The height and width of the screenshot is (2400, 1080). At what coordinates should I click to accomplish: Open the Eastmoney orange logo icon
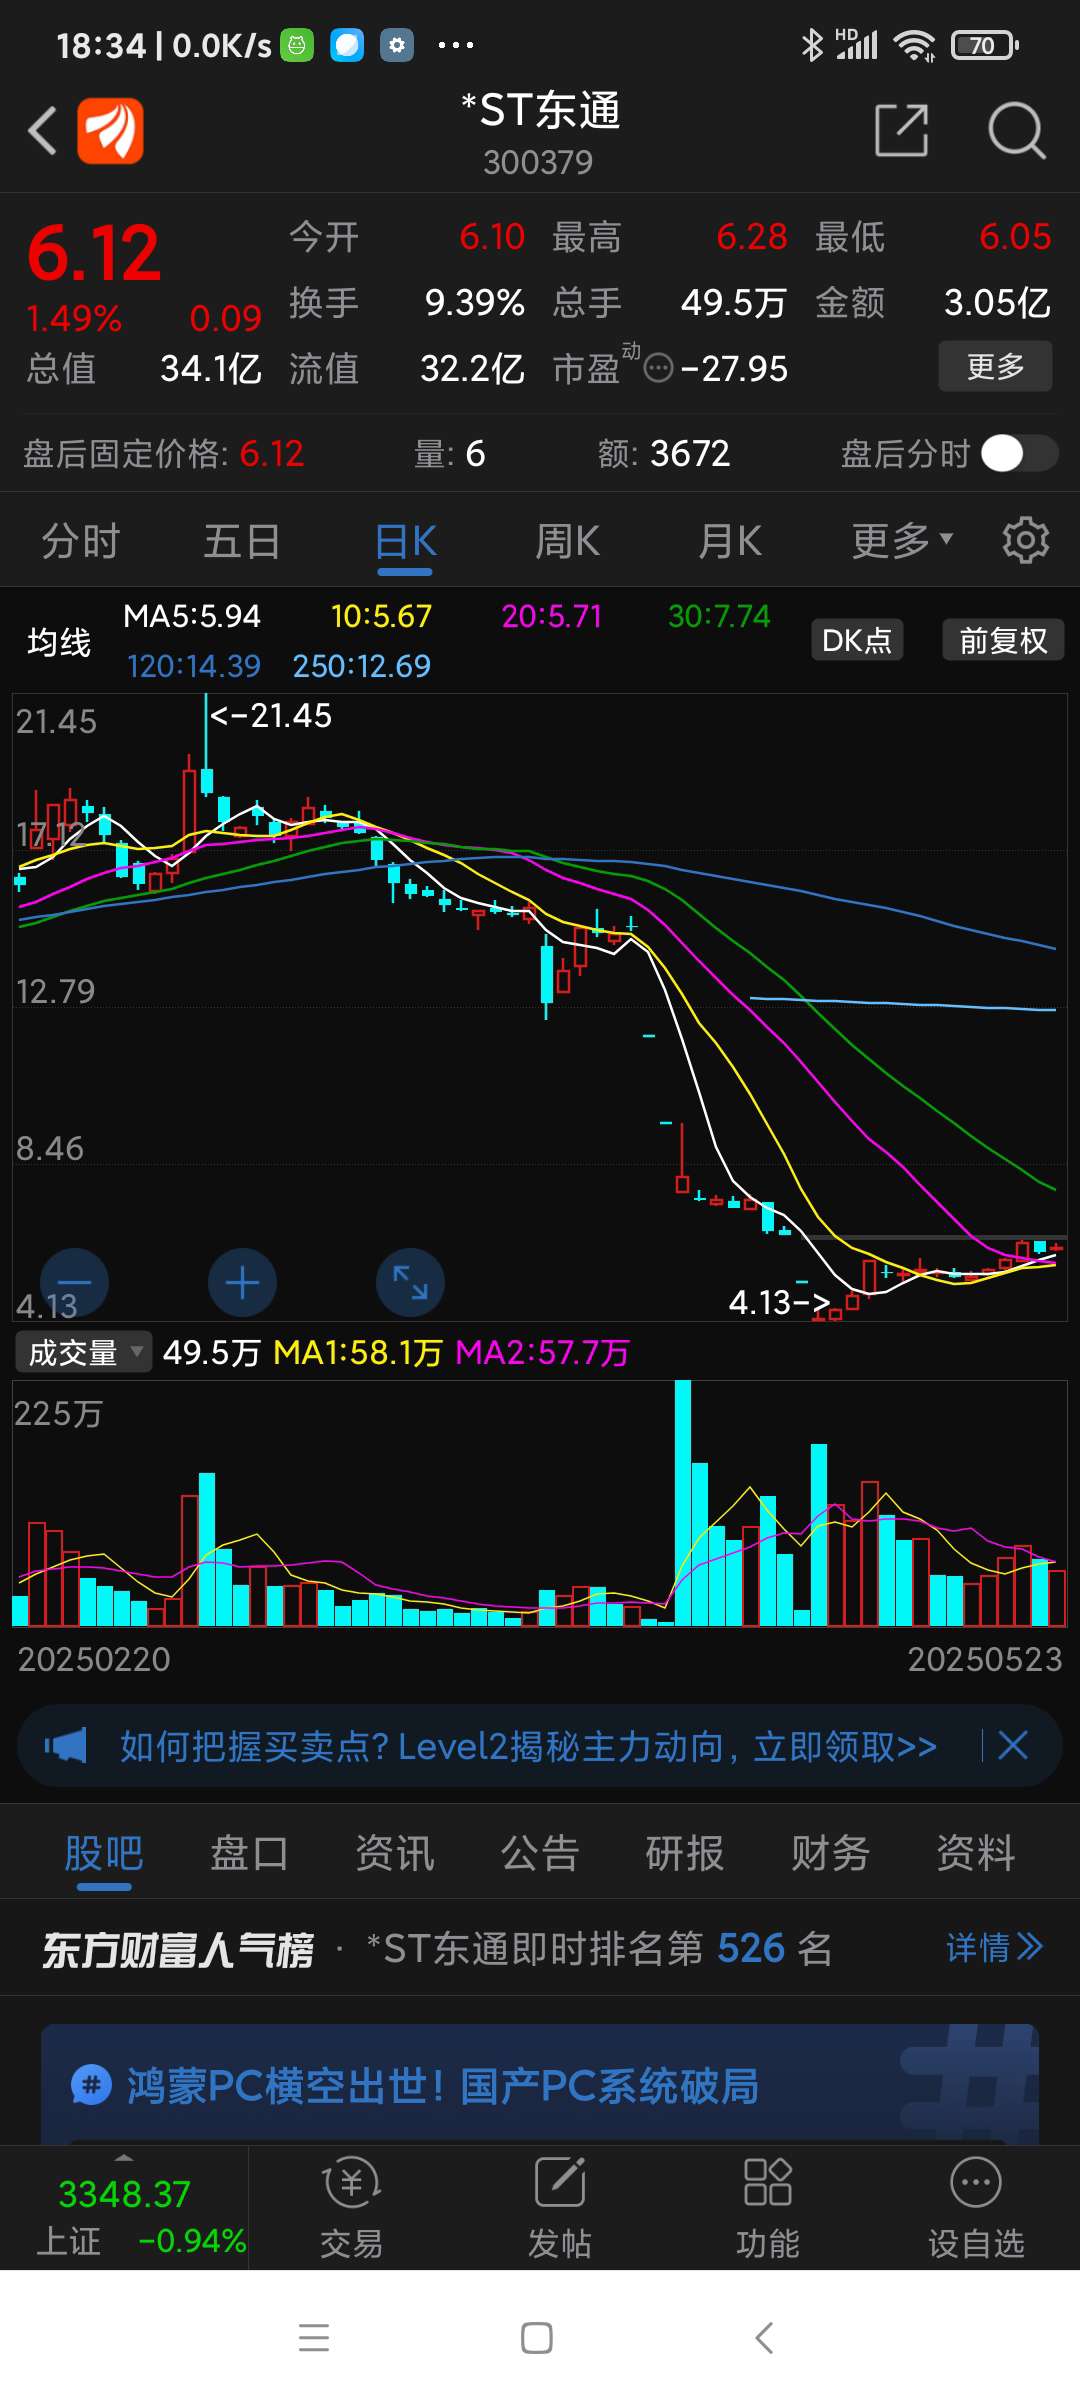[110, 130]
